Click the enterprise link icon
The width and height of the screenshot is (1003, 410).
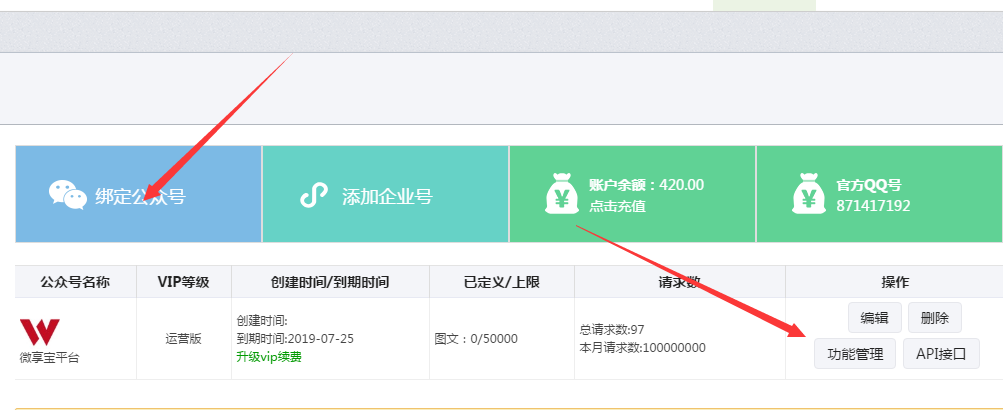point(313,194)
